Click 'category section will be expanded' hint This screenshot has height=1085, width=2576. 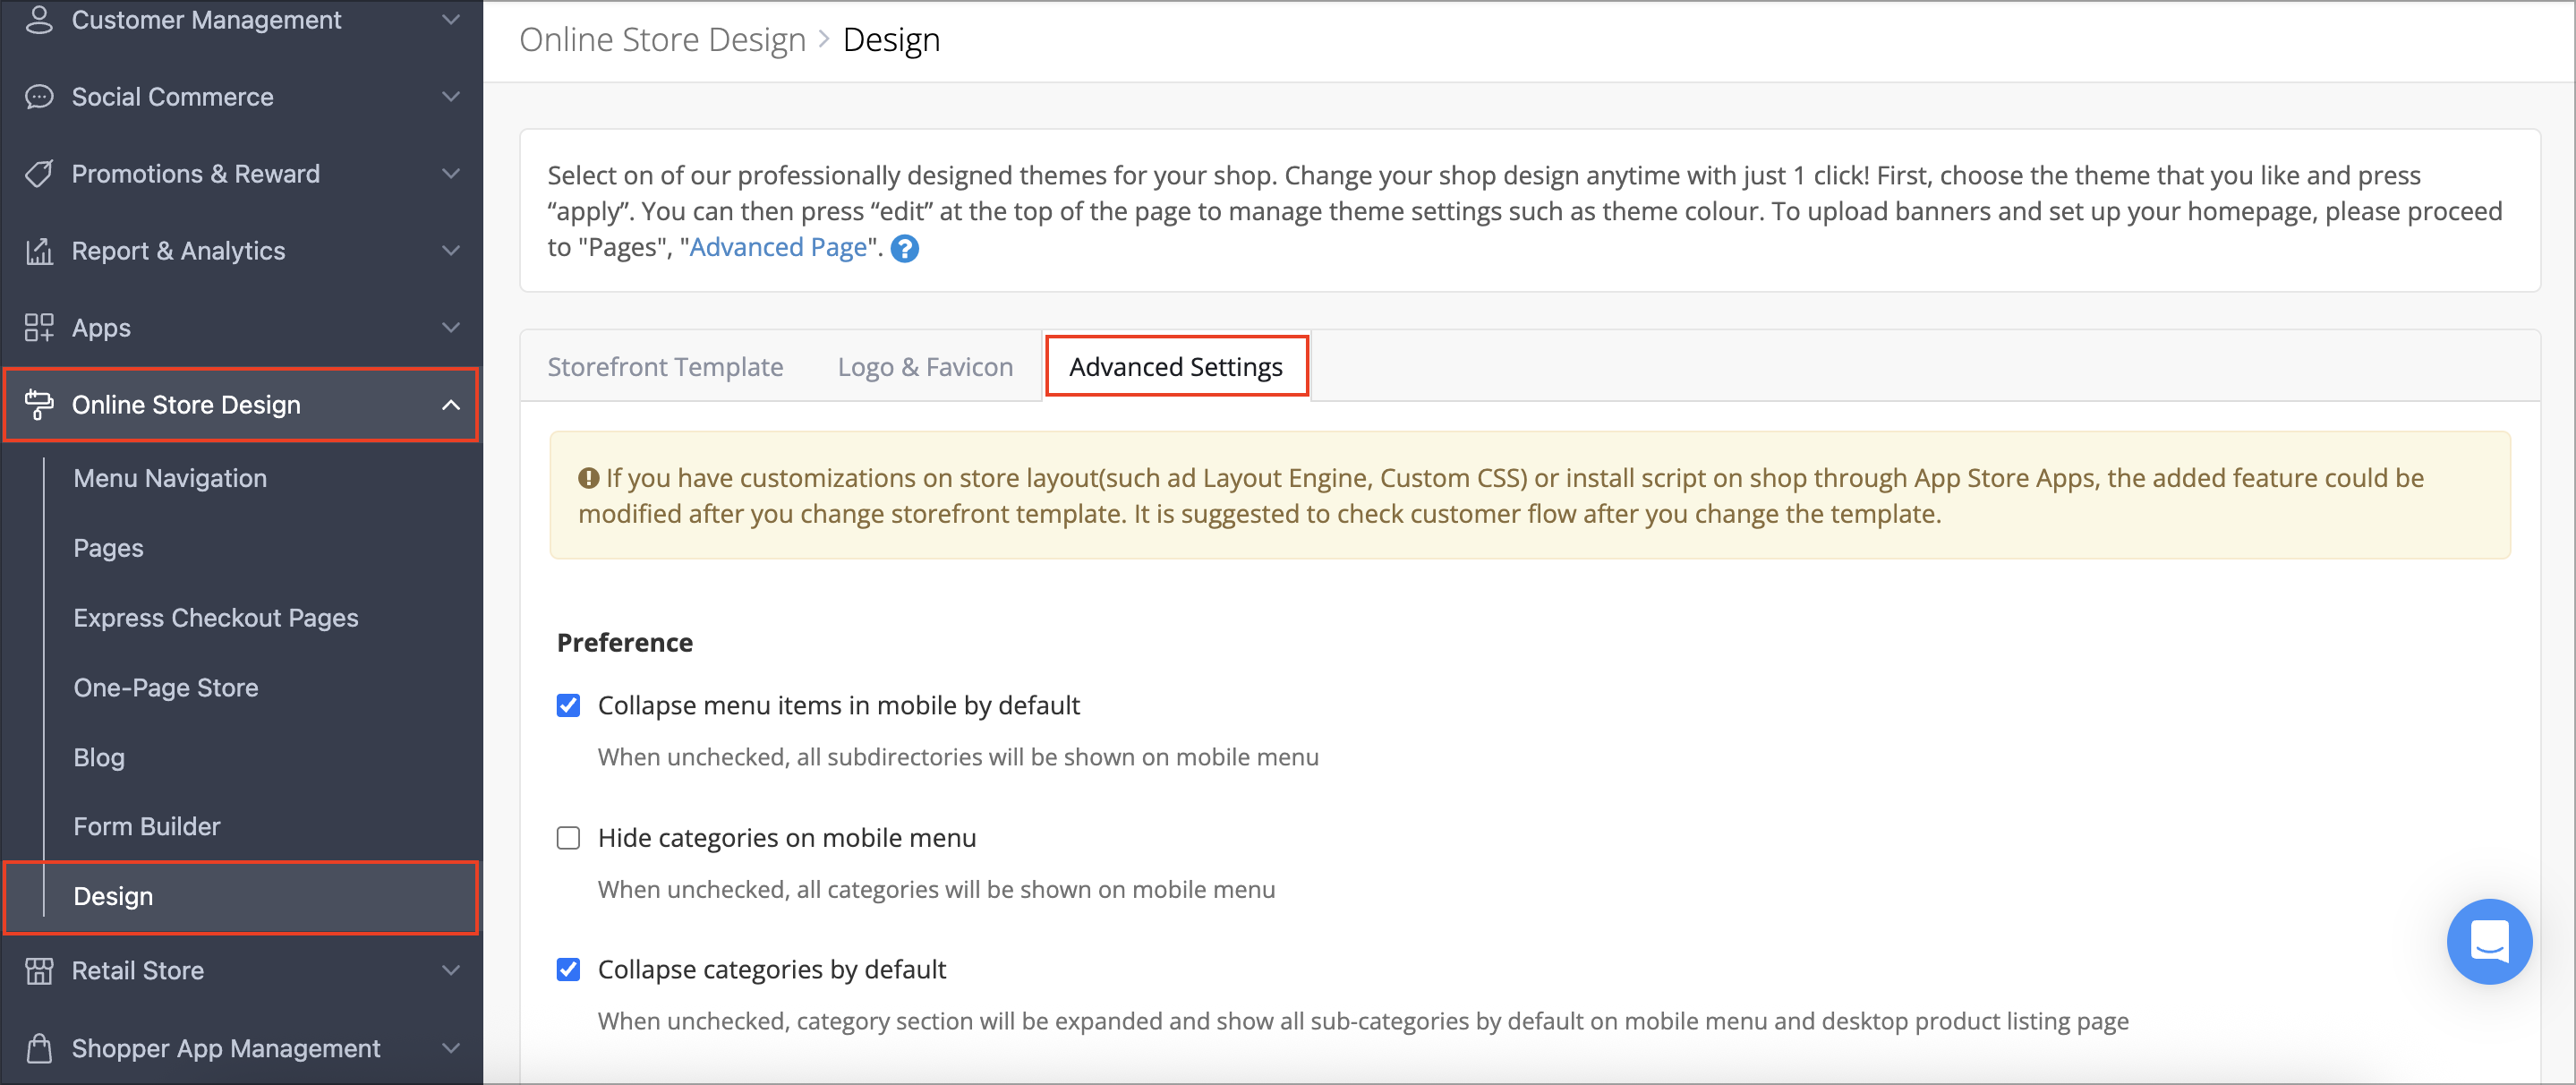point(1363,1022)
